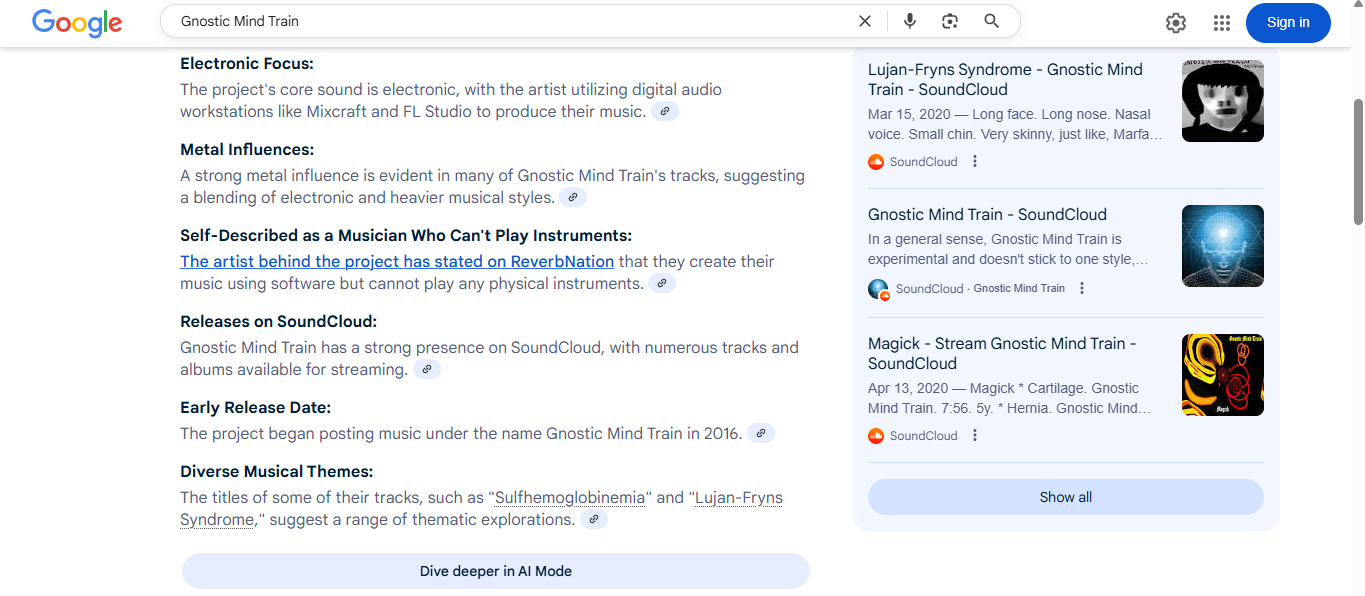
Task: Open the ReverbNation statement link
Action: pyautogui.click(x=397, y=261)
